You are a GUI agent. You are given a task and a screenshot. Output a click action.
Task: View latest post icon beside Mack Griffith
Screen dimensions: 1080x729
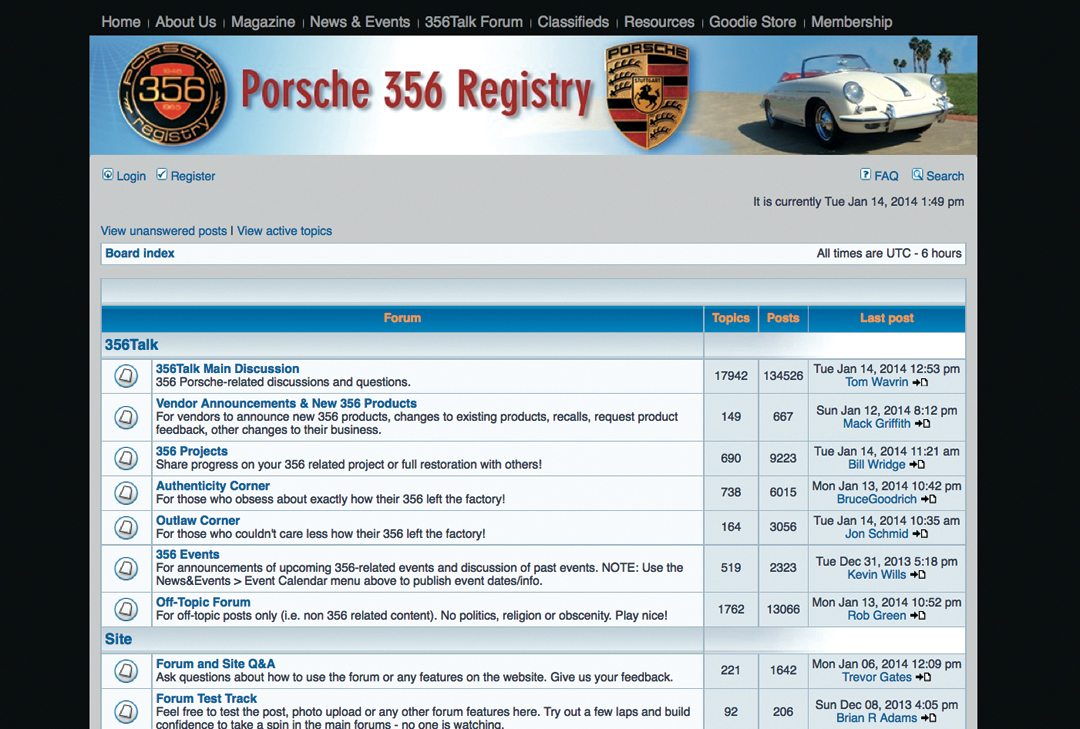pyautogui.click(x=923, y=424)
